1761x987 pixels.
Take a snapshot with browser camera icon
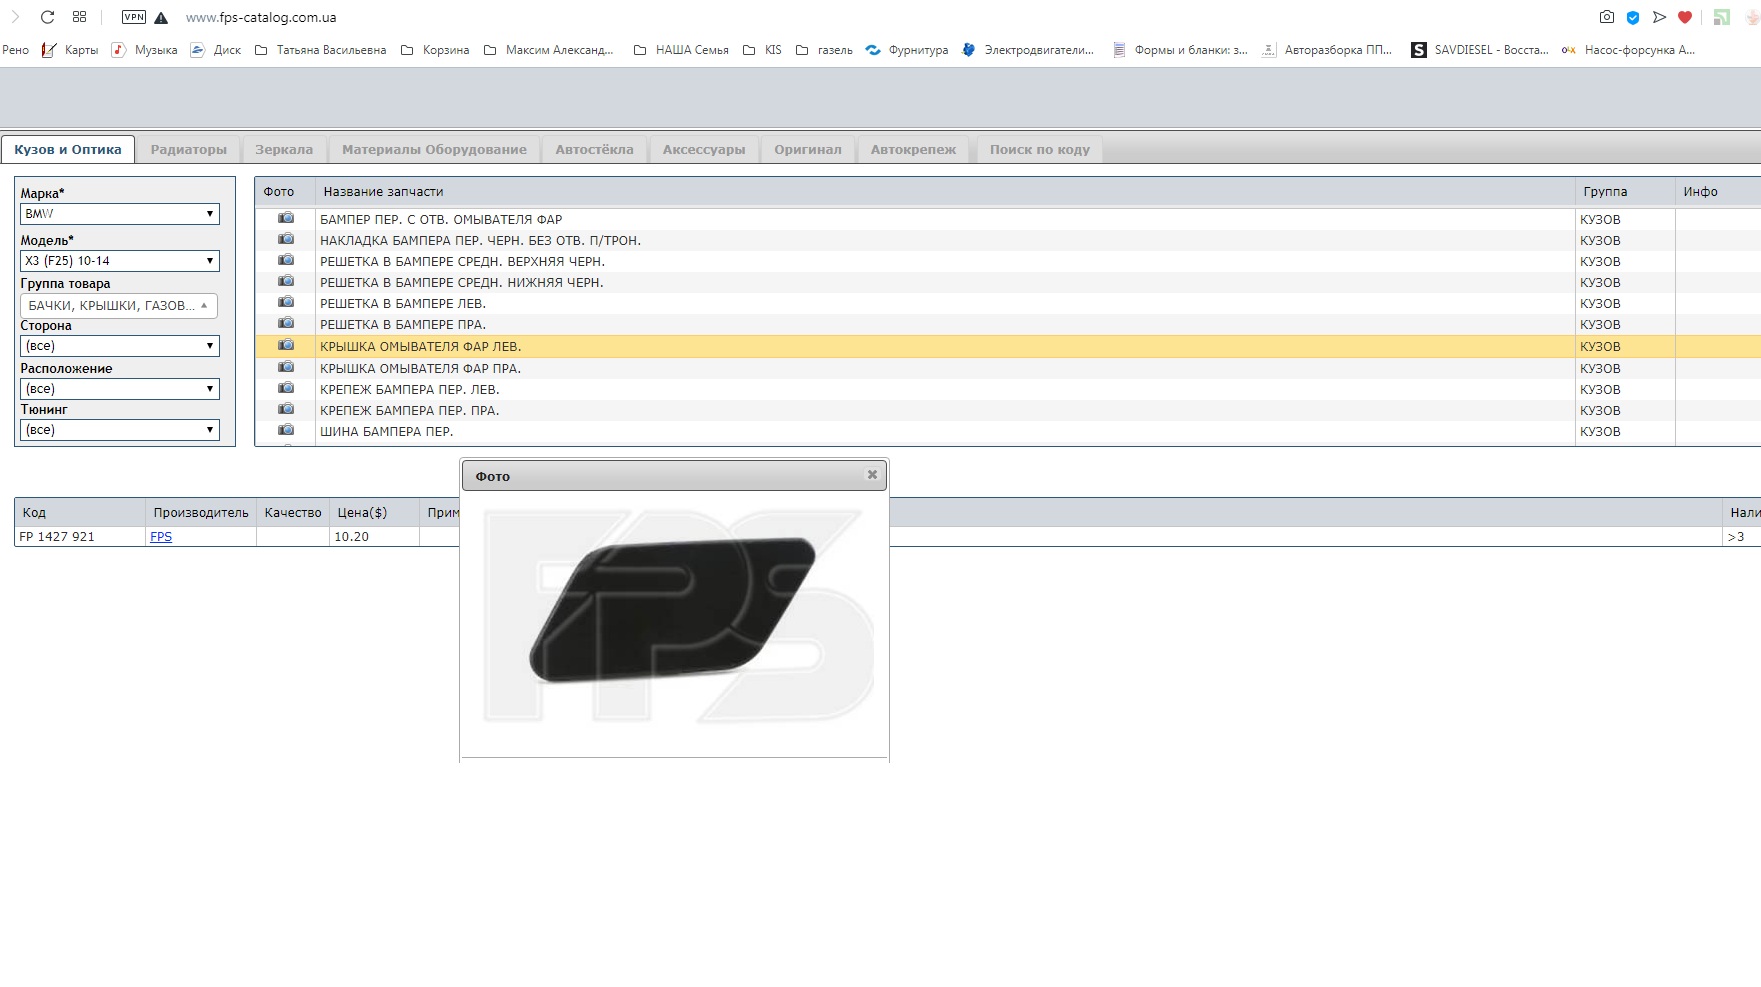(1606, 17)
